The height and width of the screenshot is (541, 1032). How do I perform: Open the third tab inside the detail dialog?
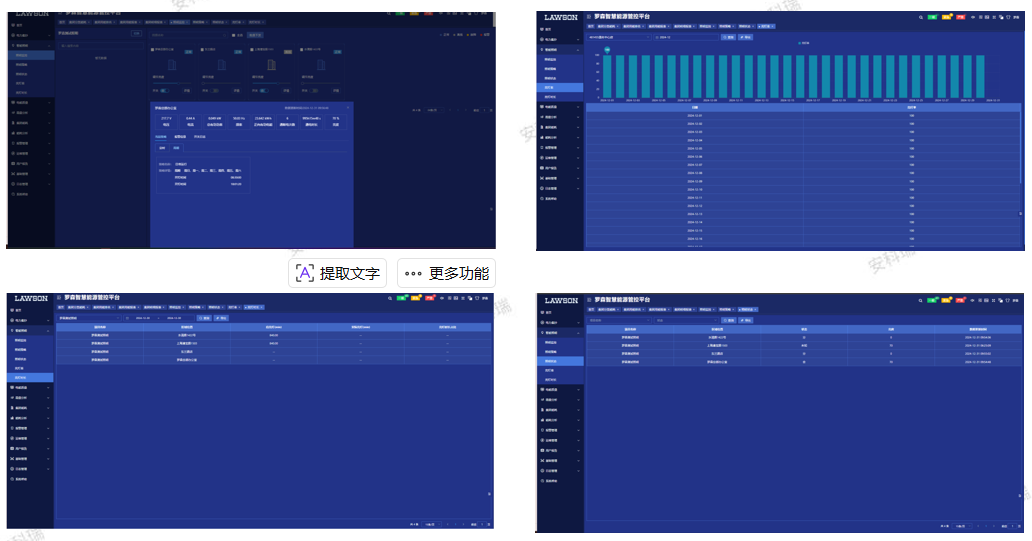[199, 136]
